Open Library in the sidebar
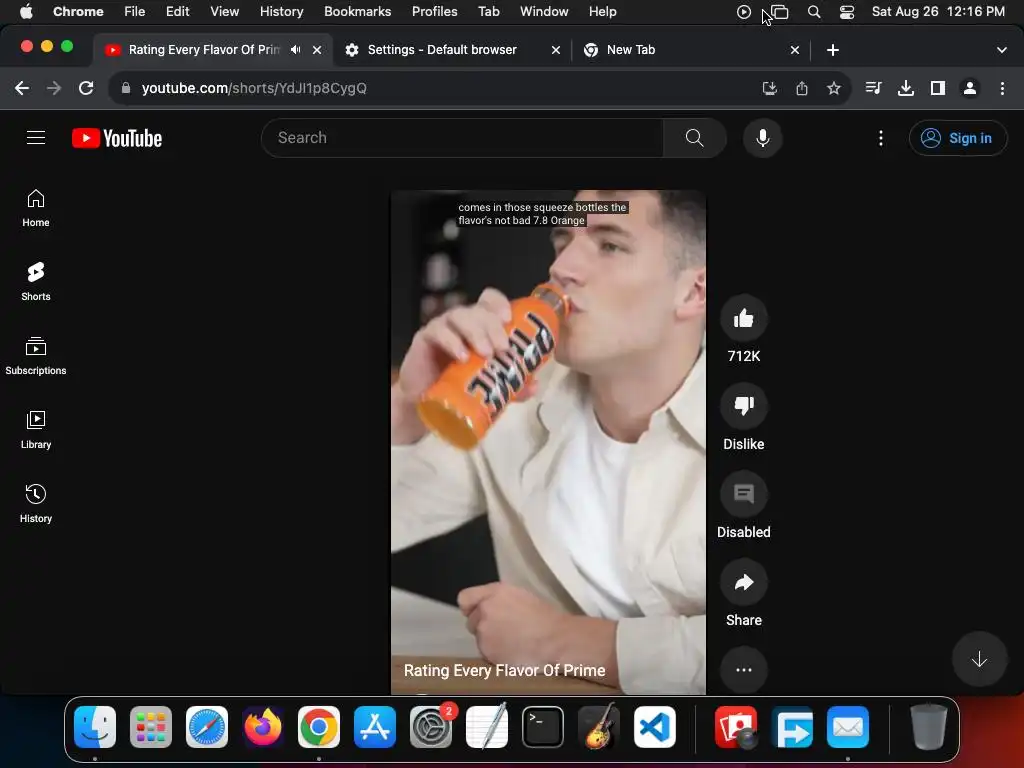Viewport: 1024px width, 768px height. click(x=36, y=430)
